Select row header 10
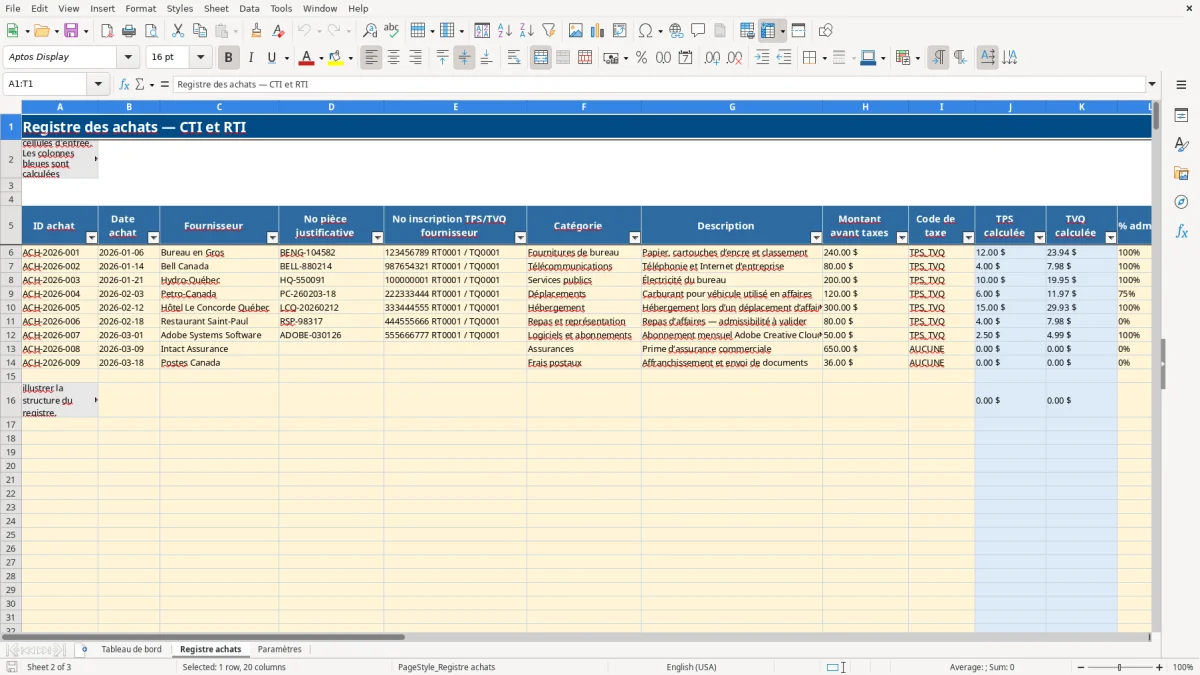This screenshot has height=675, width=1200. [x=11, y=308]
